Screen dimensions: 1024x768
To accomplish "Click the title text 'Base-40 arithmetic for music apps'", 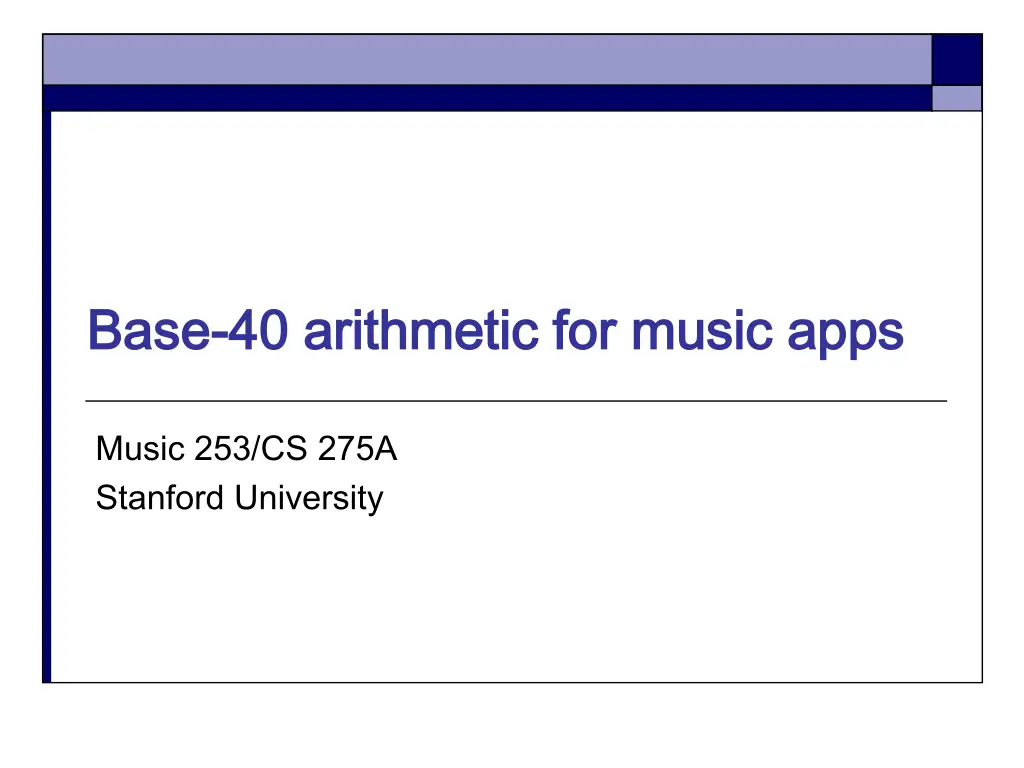I will click(x=495, y=332).
